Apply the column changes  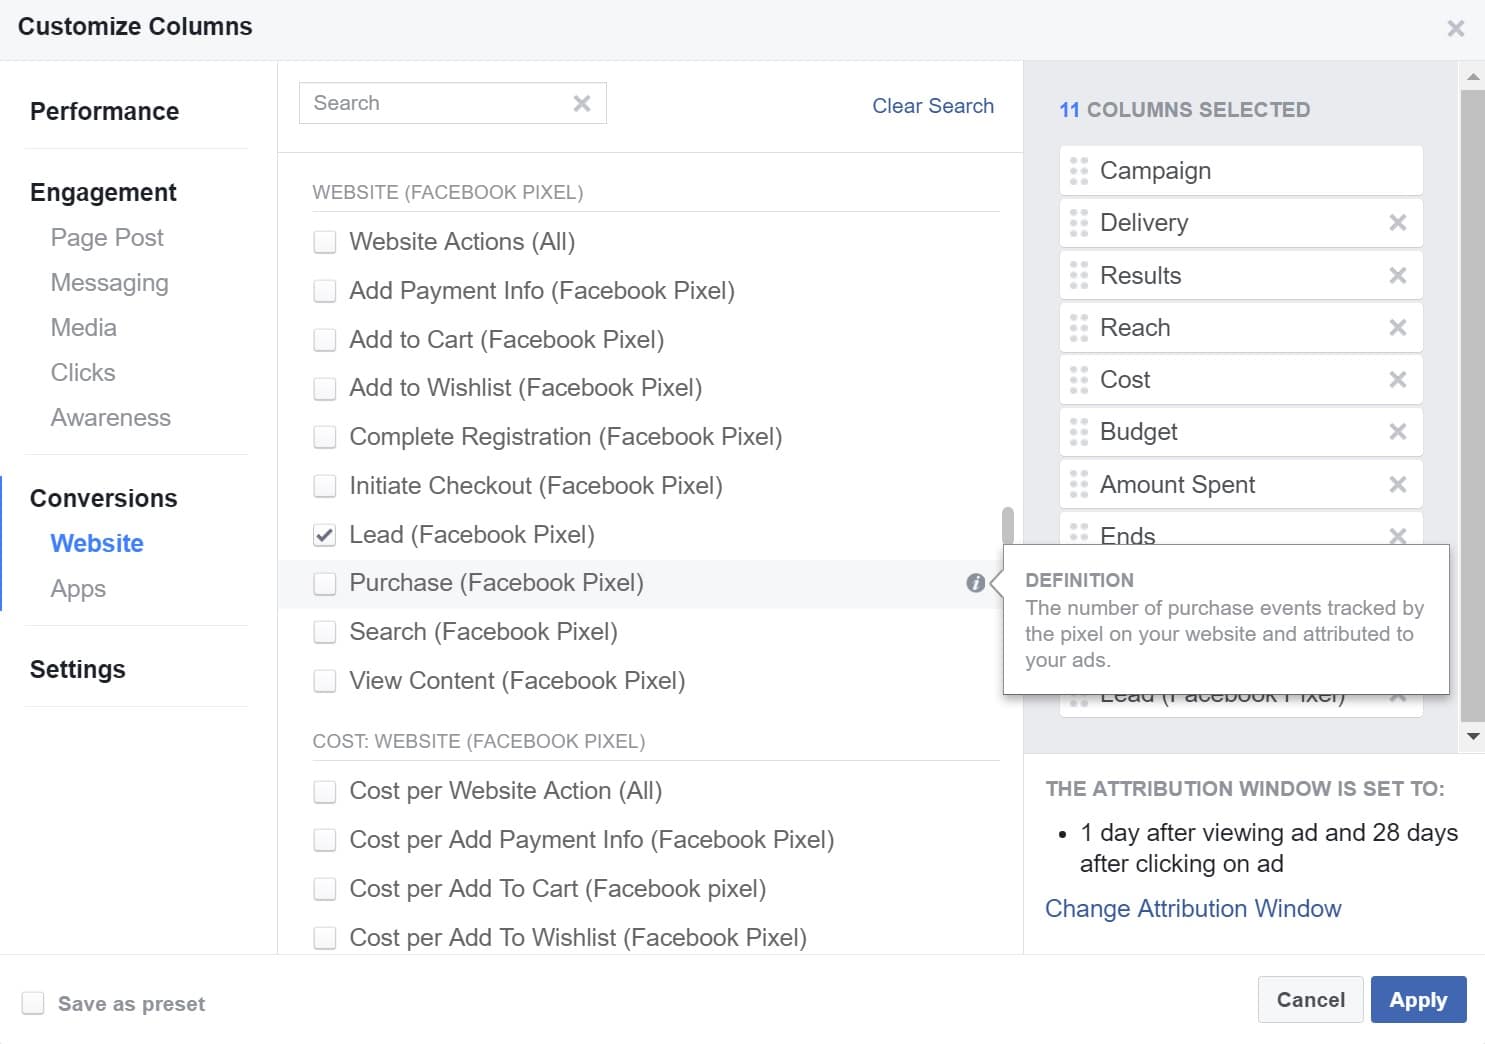[1418, 999]
